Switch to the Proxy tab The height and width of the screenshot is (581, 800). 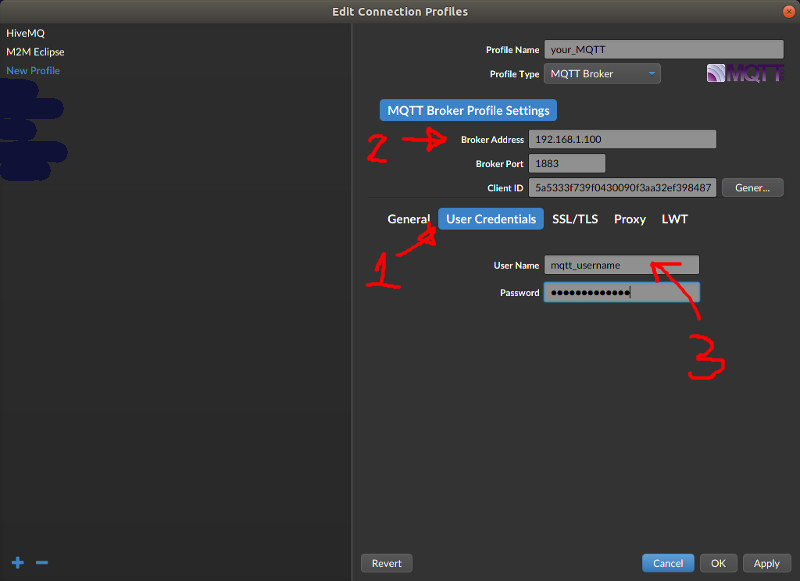[x=630, y=219]
